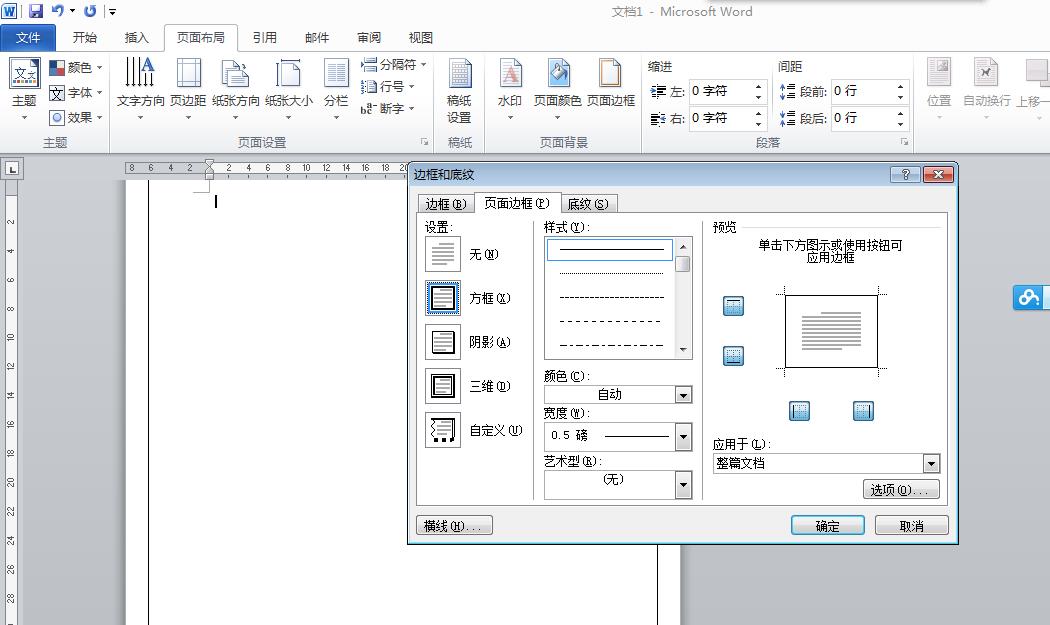Click the dialog help question button
This screenshot has height=625, width=1050.
(x=905, y=174)
